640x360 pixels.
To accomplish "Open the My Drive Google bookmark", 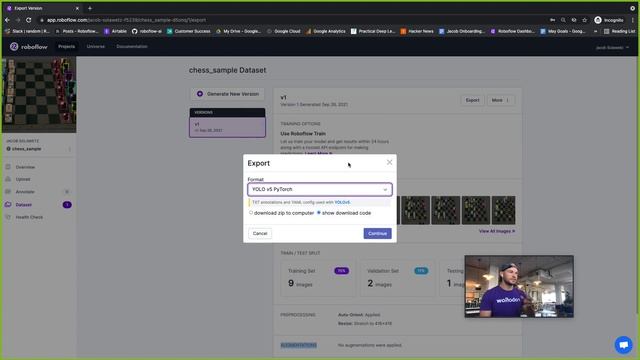I will [238, 31].
